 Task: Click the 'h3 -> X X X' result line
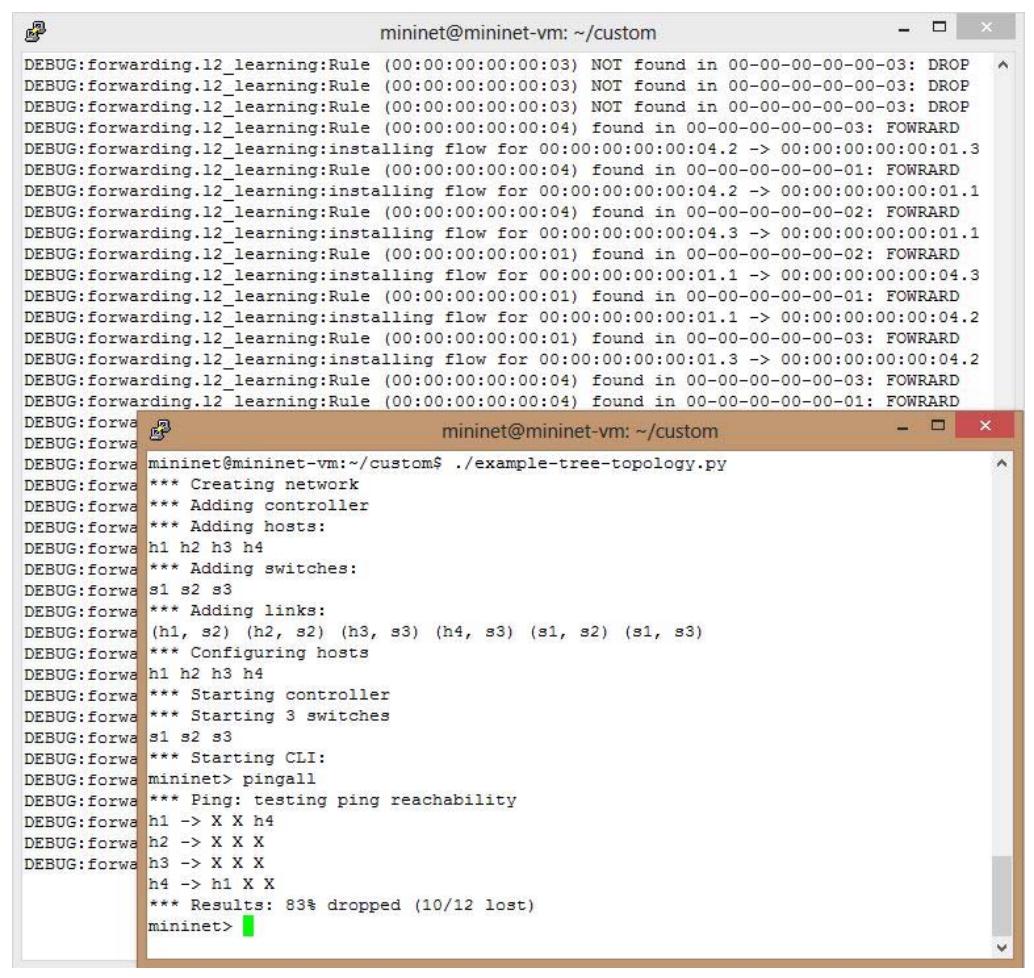pyautogui.click(x=206, y=863)
